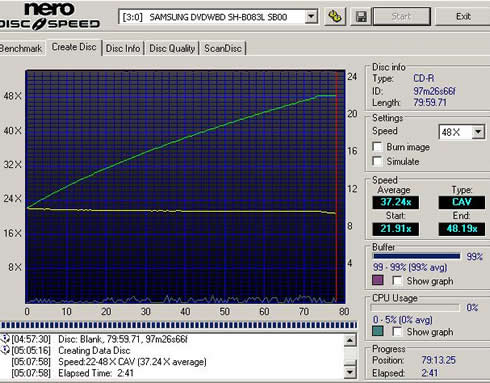The width and height of the screenshot is (490, 383).
Task: Click the Start button
Action: [401, 16]
